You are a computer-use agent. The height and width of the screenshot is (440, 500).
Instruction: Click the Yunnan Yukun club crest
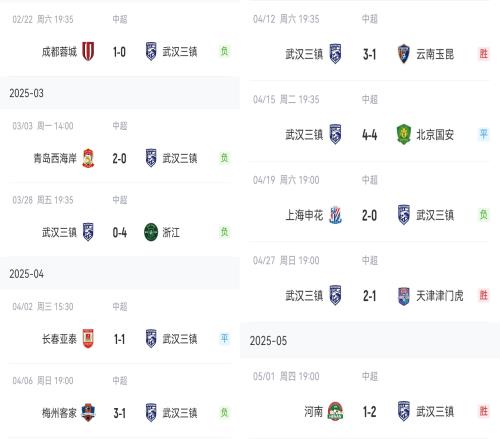[x=404, y=54]
